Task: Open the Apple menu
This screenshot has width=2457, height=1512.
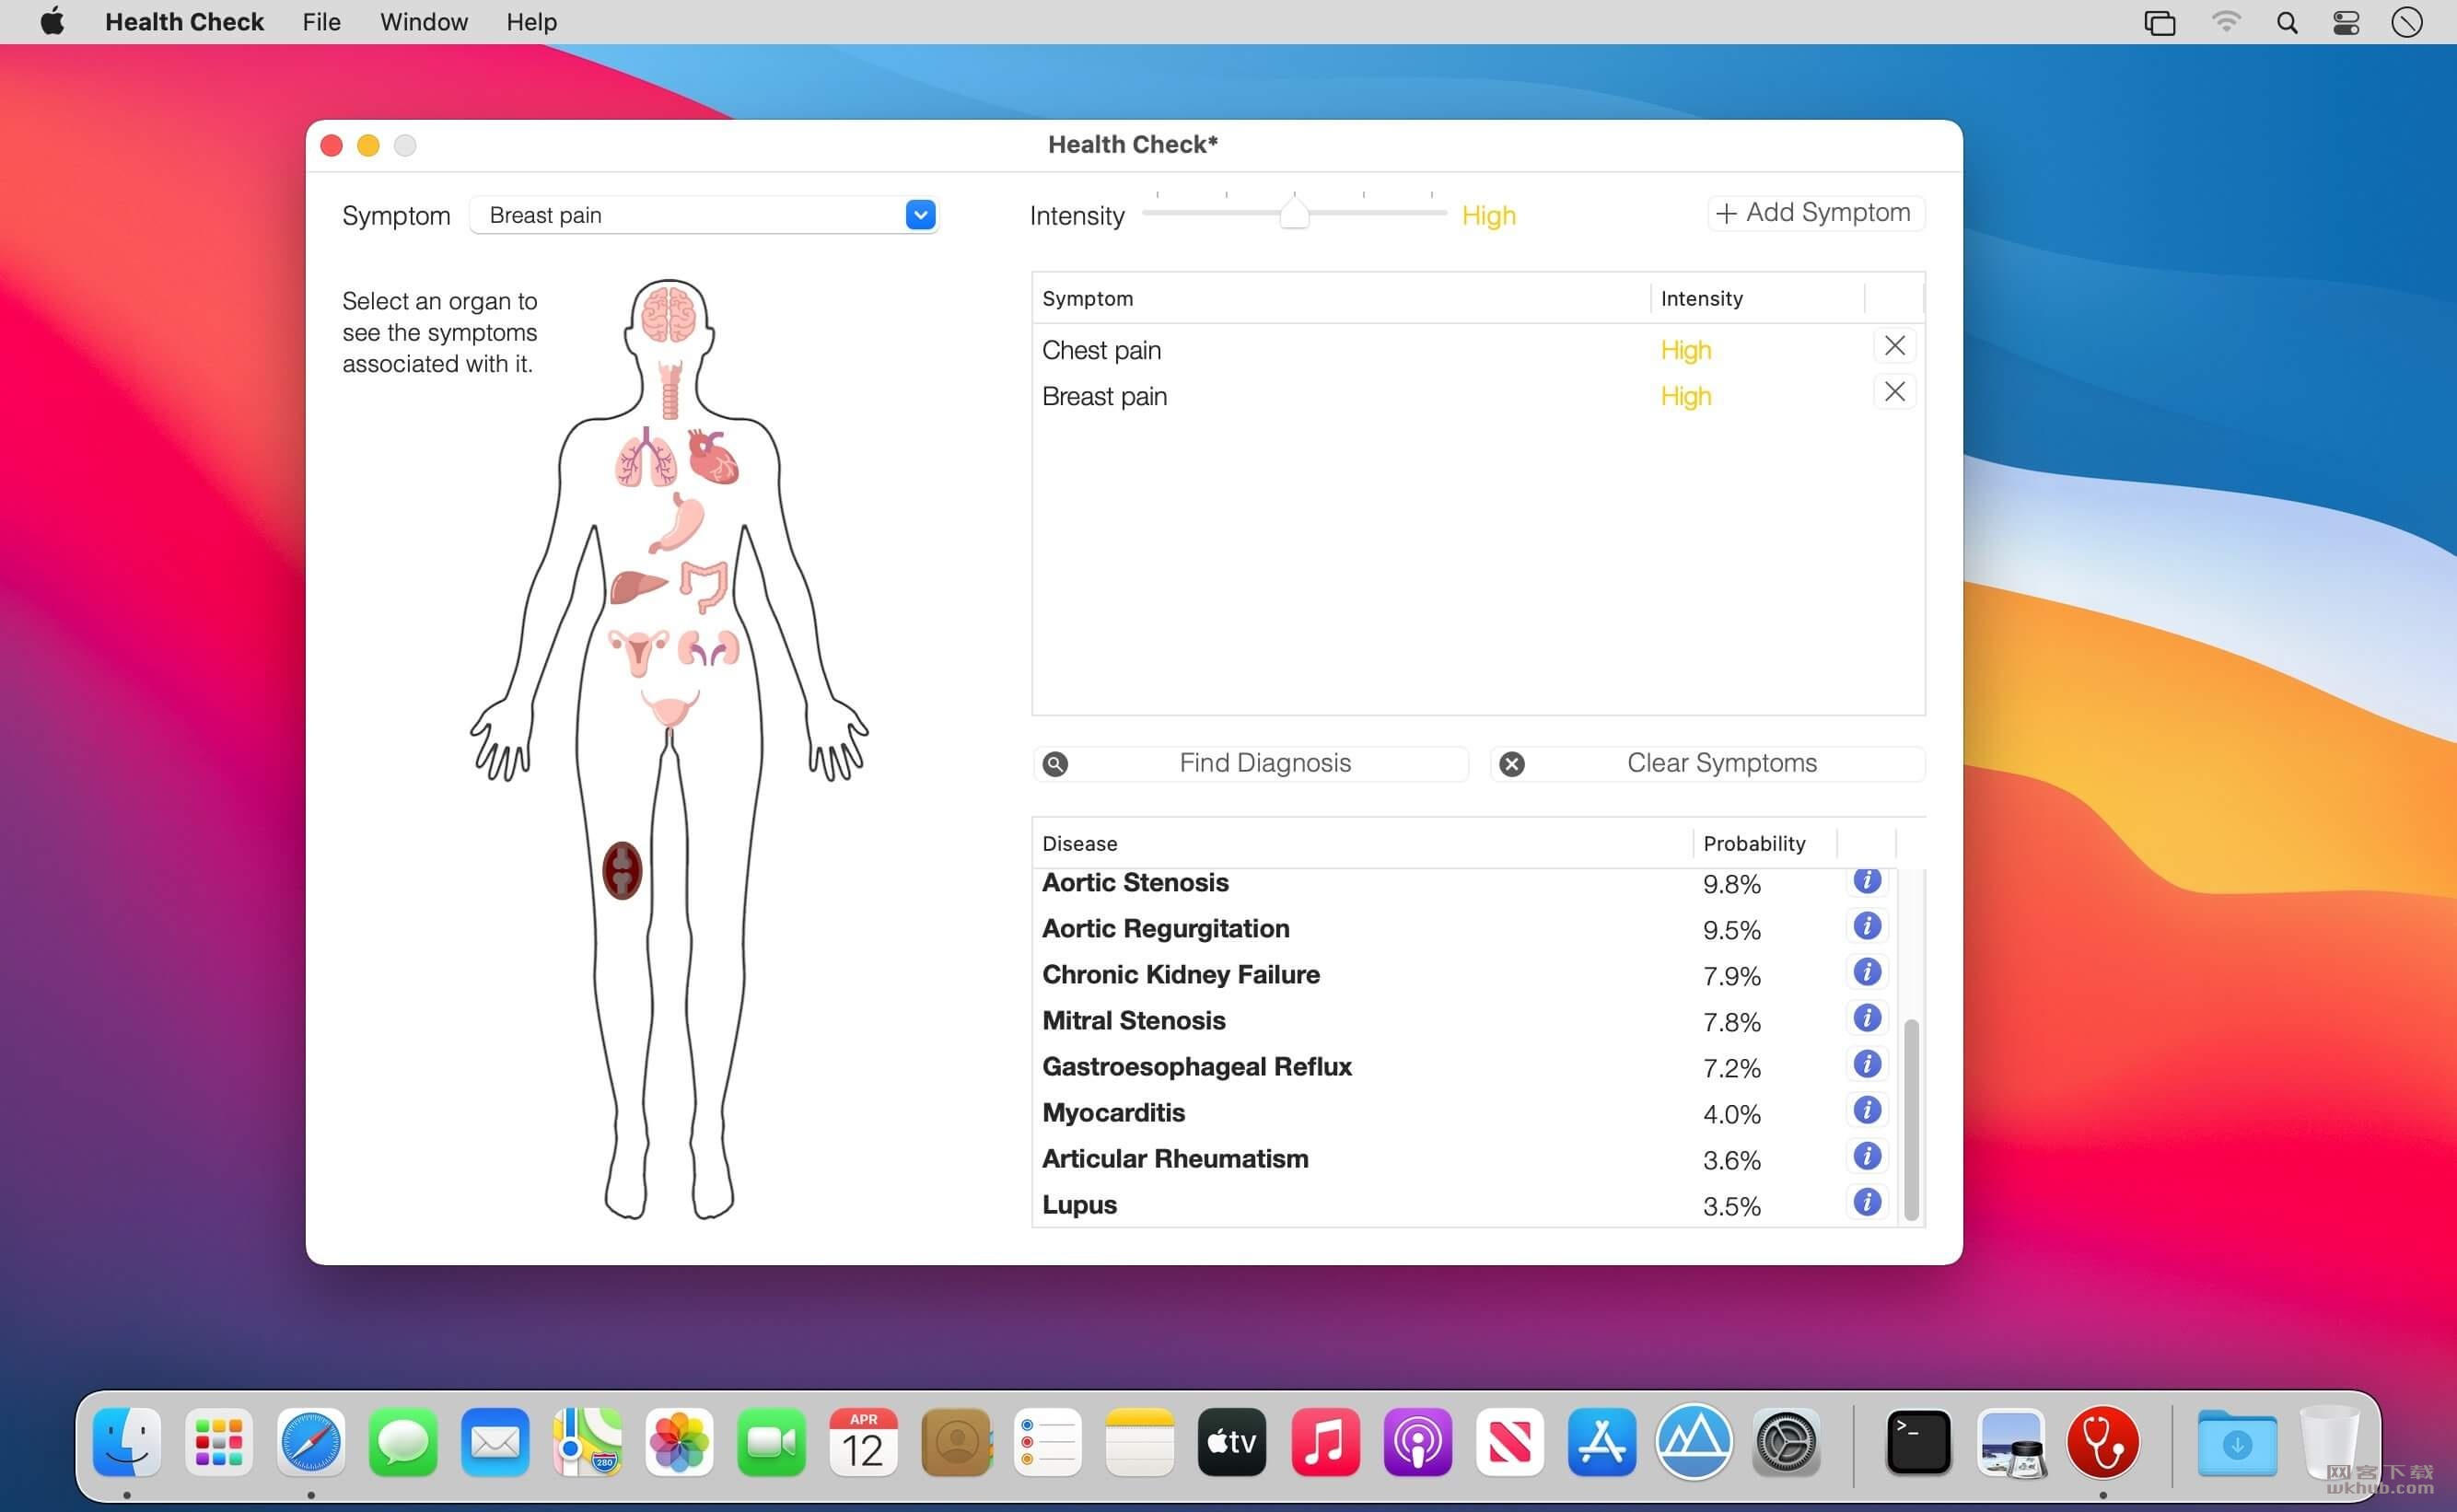Action: tap(52, 22)
